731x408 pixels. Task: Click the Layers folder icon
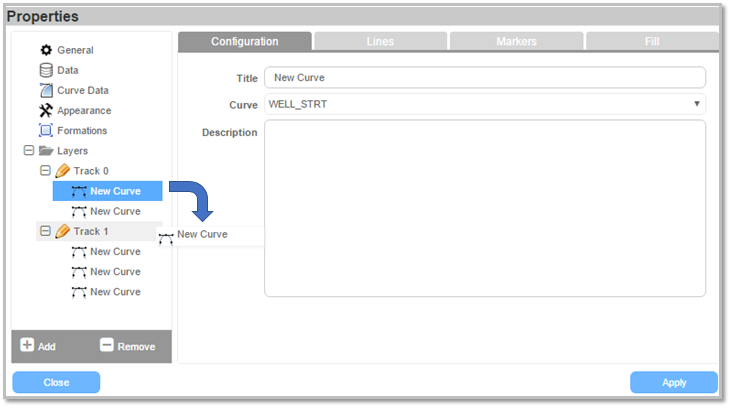(x=46, y=151)
